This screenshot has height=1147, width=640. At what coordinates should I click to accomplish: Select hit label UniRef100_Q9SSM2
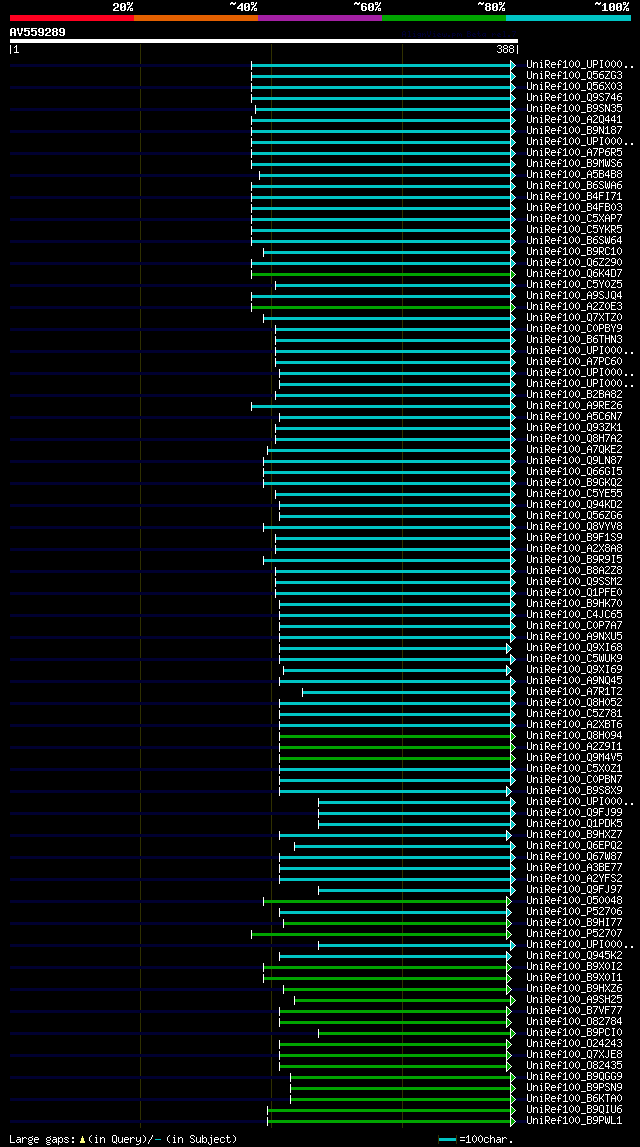574,582
